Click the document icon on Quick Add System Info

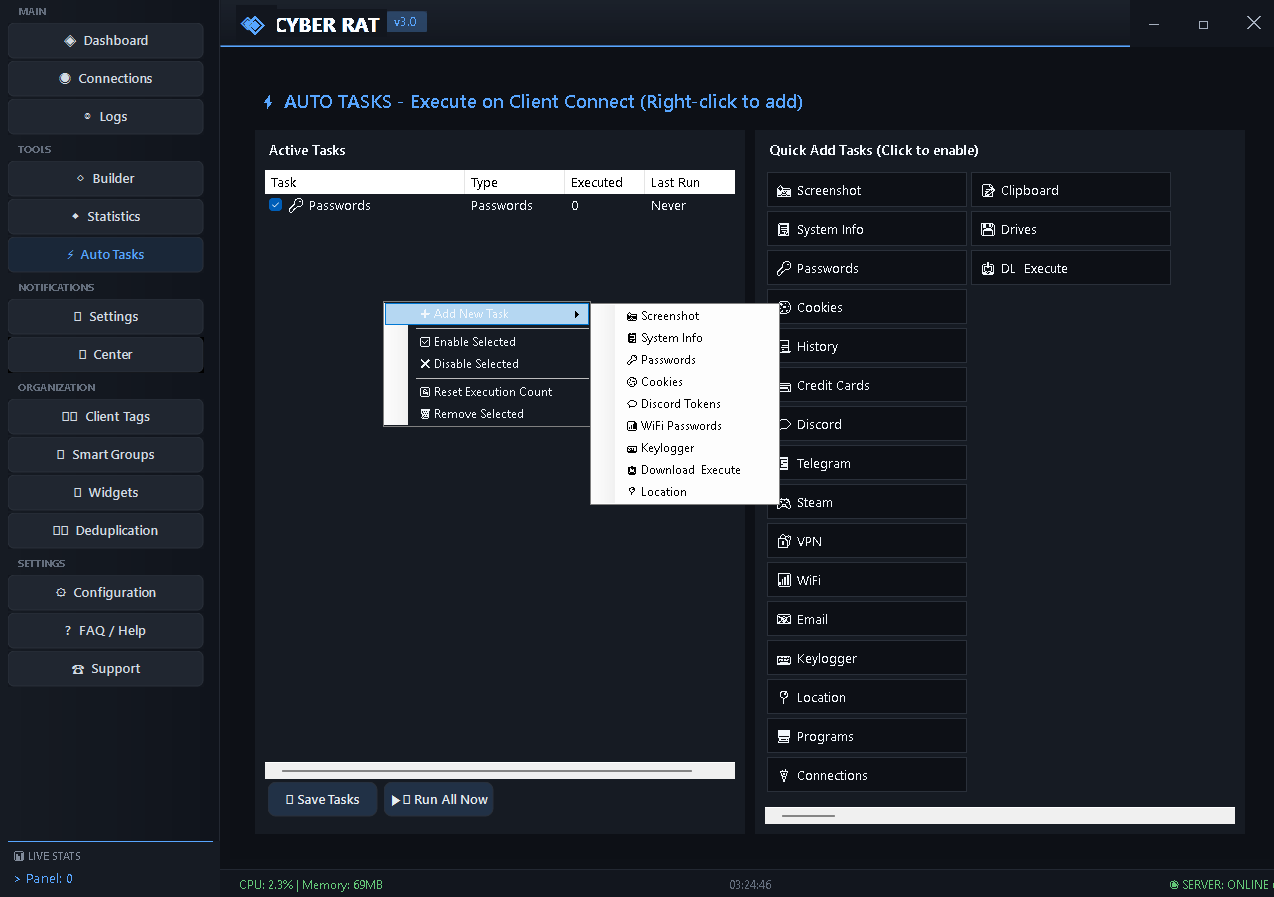click(x=784, y=230)
